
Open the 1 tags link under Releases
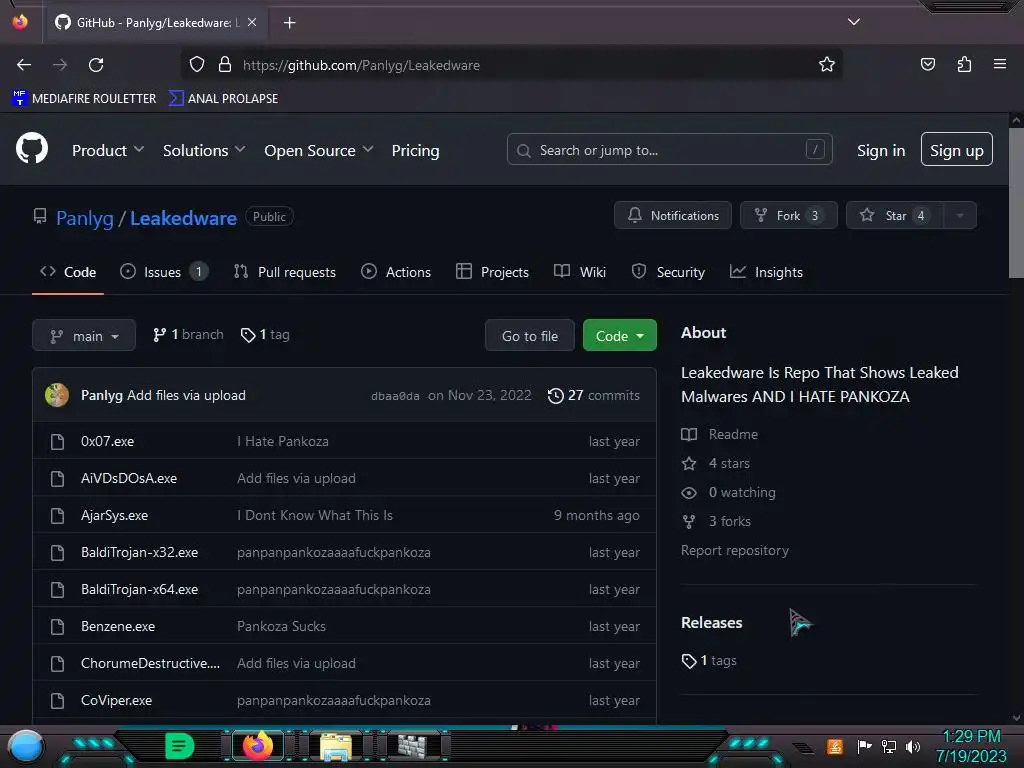tap(709, 660)
